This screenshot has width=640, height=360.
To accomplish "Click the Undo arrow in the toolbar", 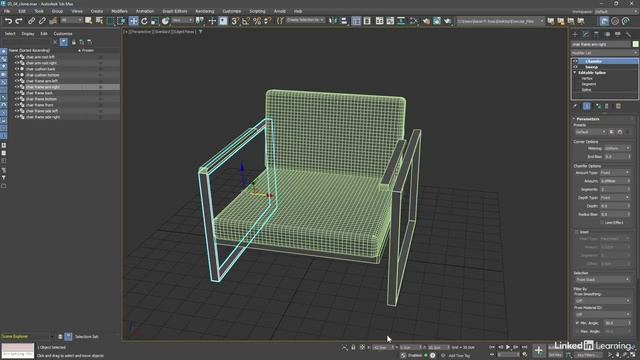I will tap(8, 21).
